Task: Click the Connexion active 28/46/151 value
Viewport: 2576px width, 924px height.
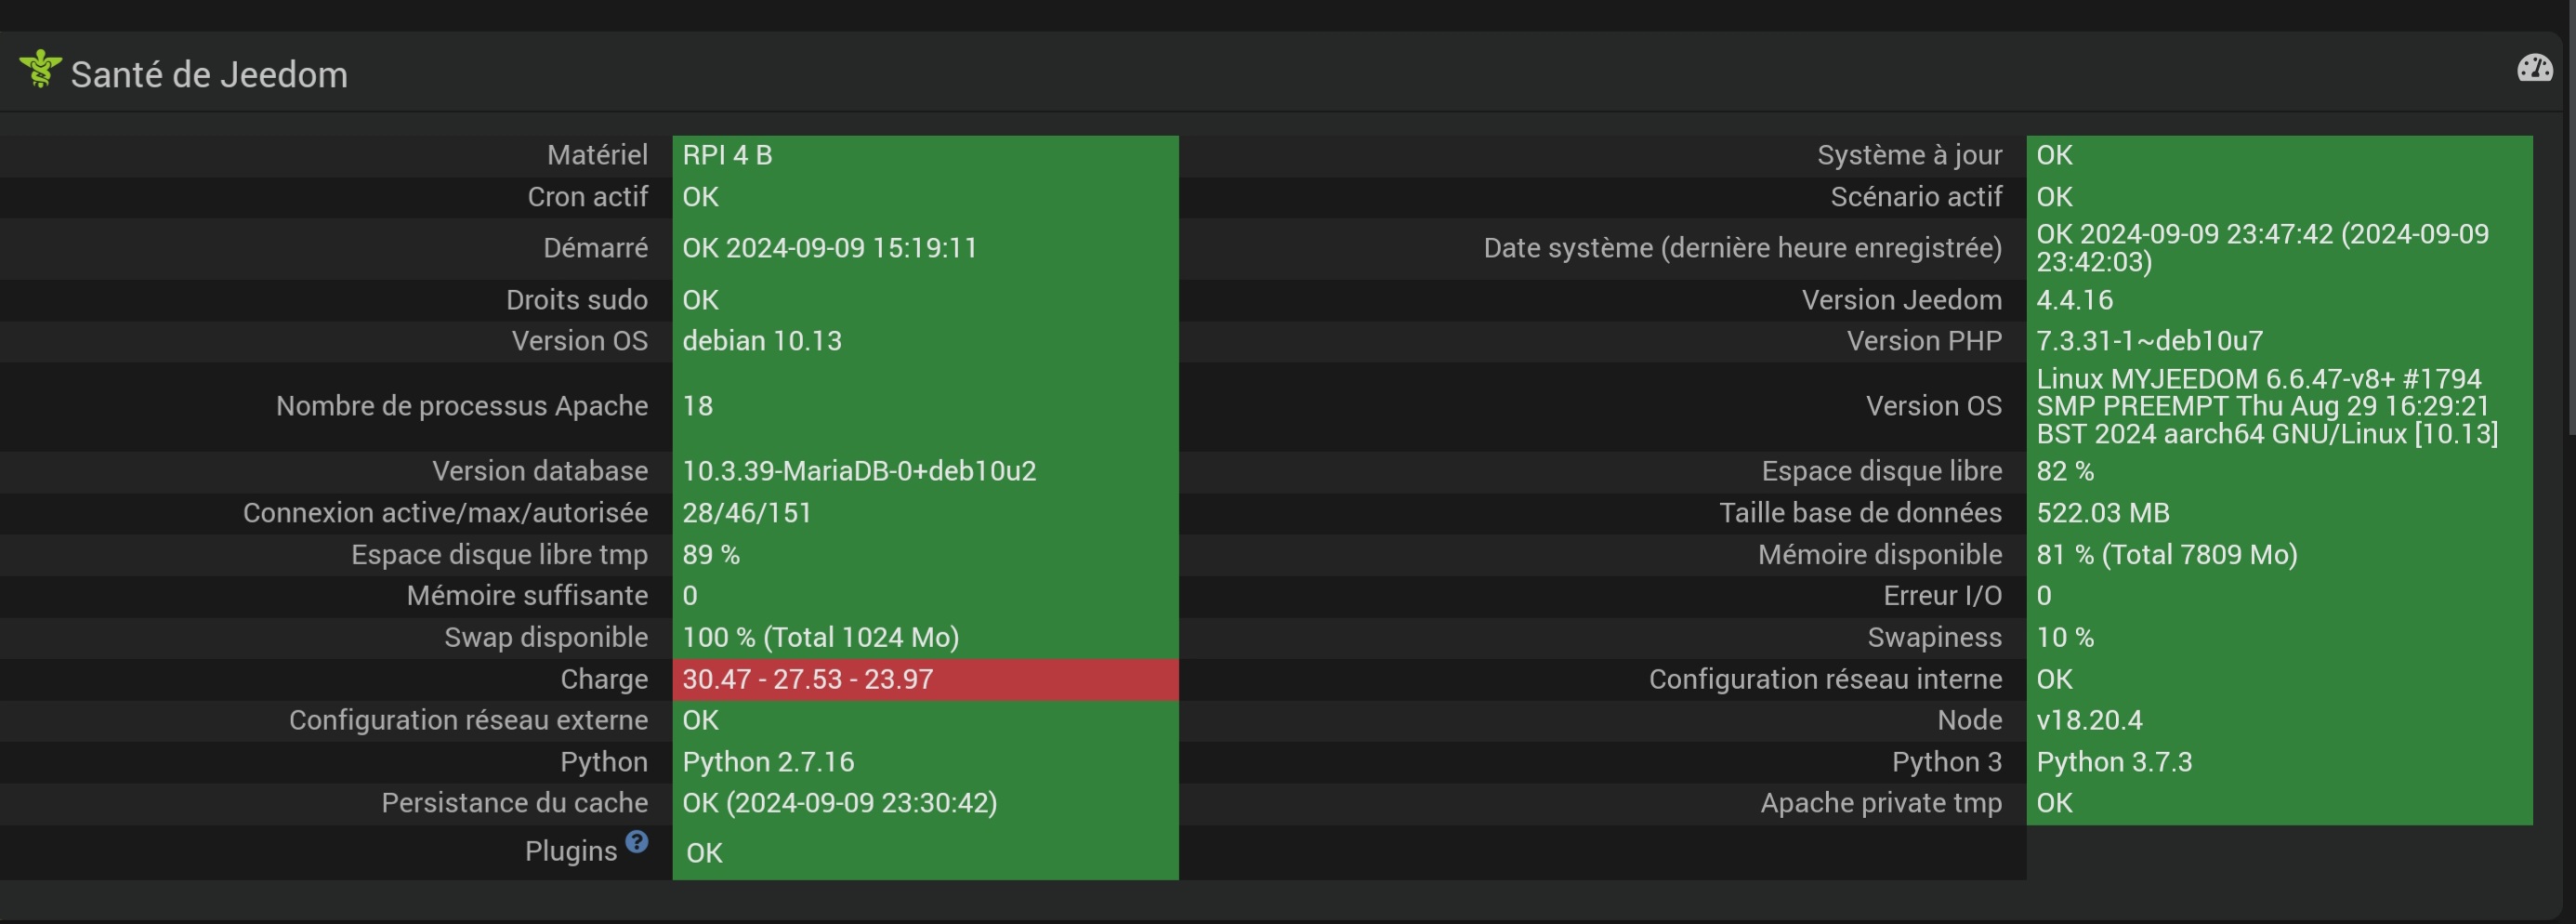Action: pyautogui.click(x=747, y=513)
